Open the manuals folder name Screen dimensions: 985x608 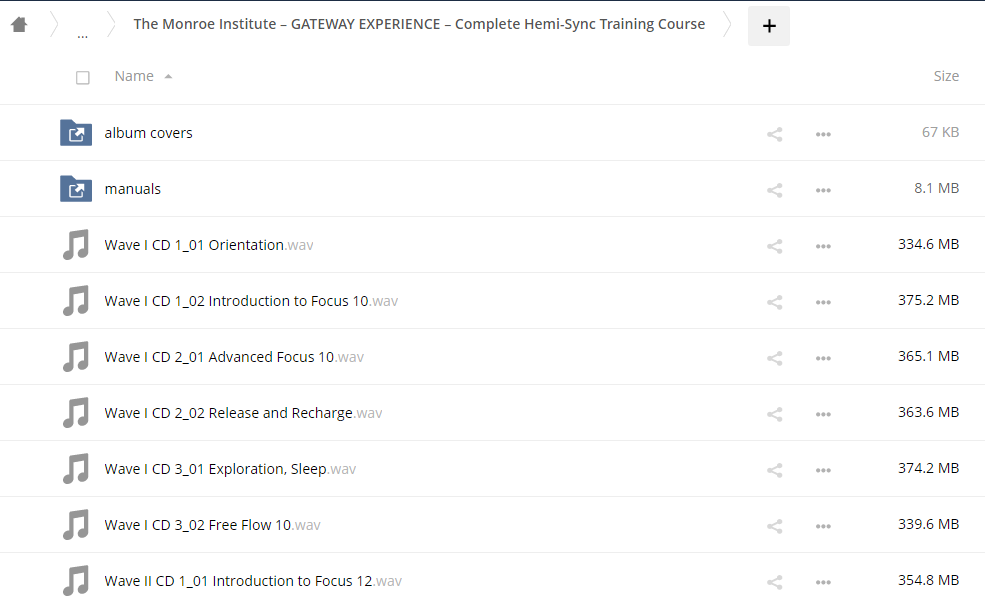133,189
